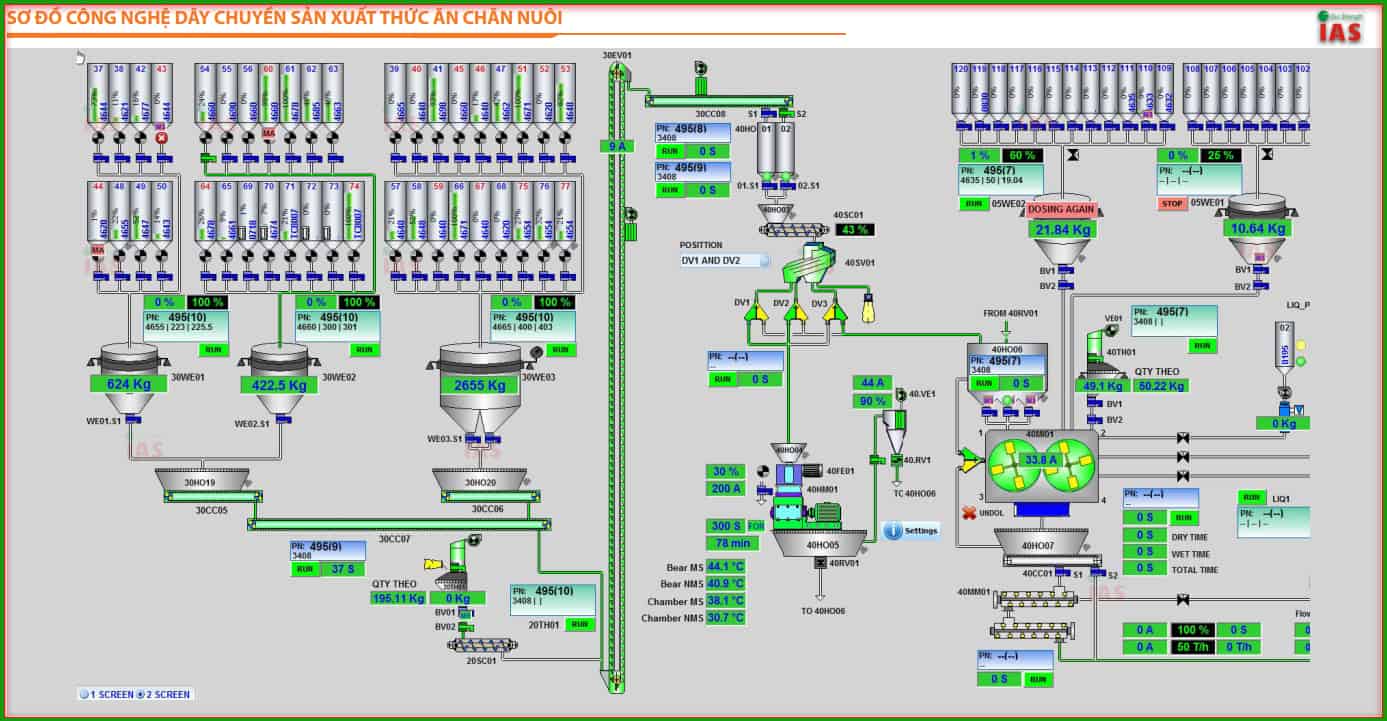Toggle the DV3 diverter valve
The height and width of the screenshot is (721, 1387).
tap(834, 313)
